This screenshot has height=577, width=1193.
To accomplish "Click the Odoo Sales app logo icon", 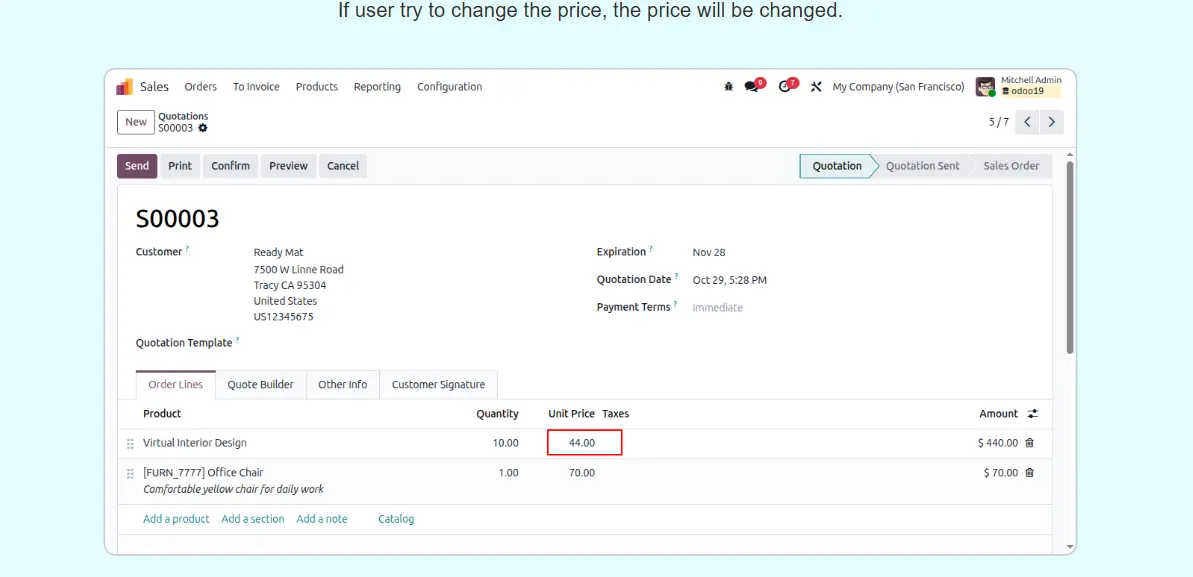I will click(x=125, y=87).
